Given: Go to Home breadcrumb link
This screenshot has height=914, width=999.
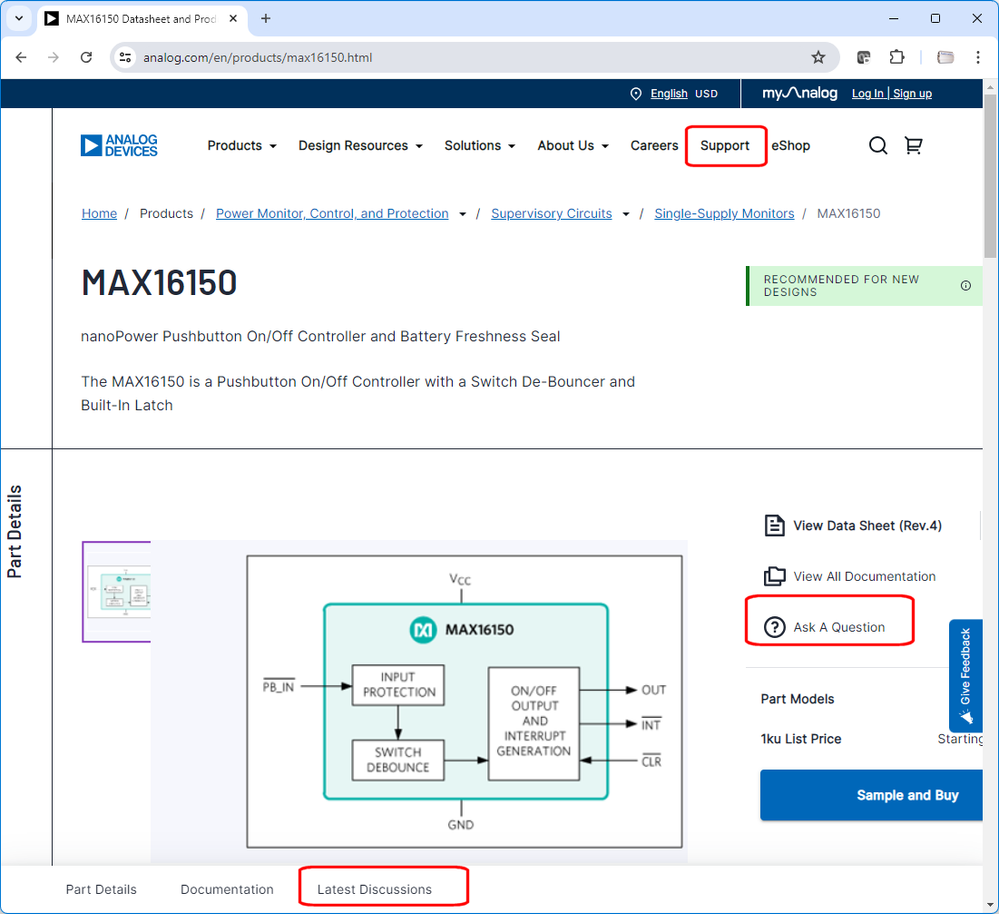Looking at the screenshot, I should pyautogui.click(x=99, y=213).
